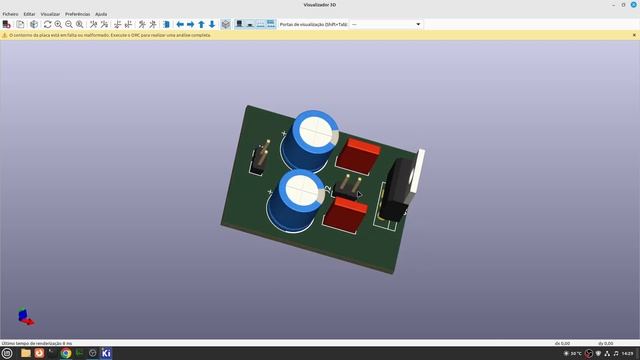
Task: Redraw the 3D view
Action: (47, 24)
